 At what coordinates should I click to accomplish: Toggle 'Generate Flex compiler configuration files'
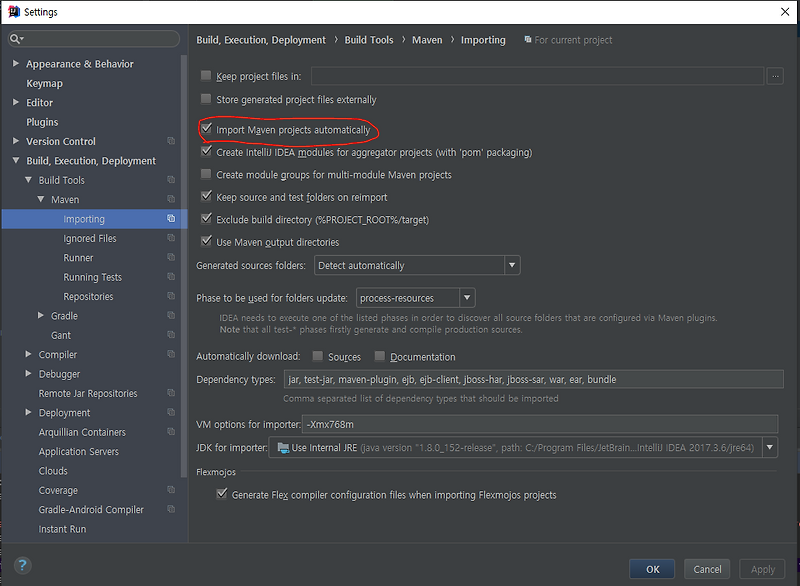(222, 494)
